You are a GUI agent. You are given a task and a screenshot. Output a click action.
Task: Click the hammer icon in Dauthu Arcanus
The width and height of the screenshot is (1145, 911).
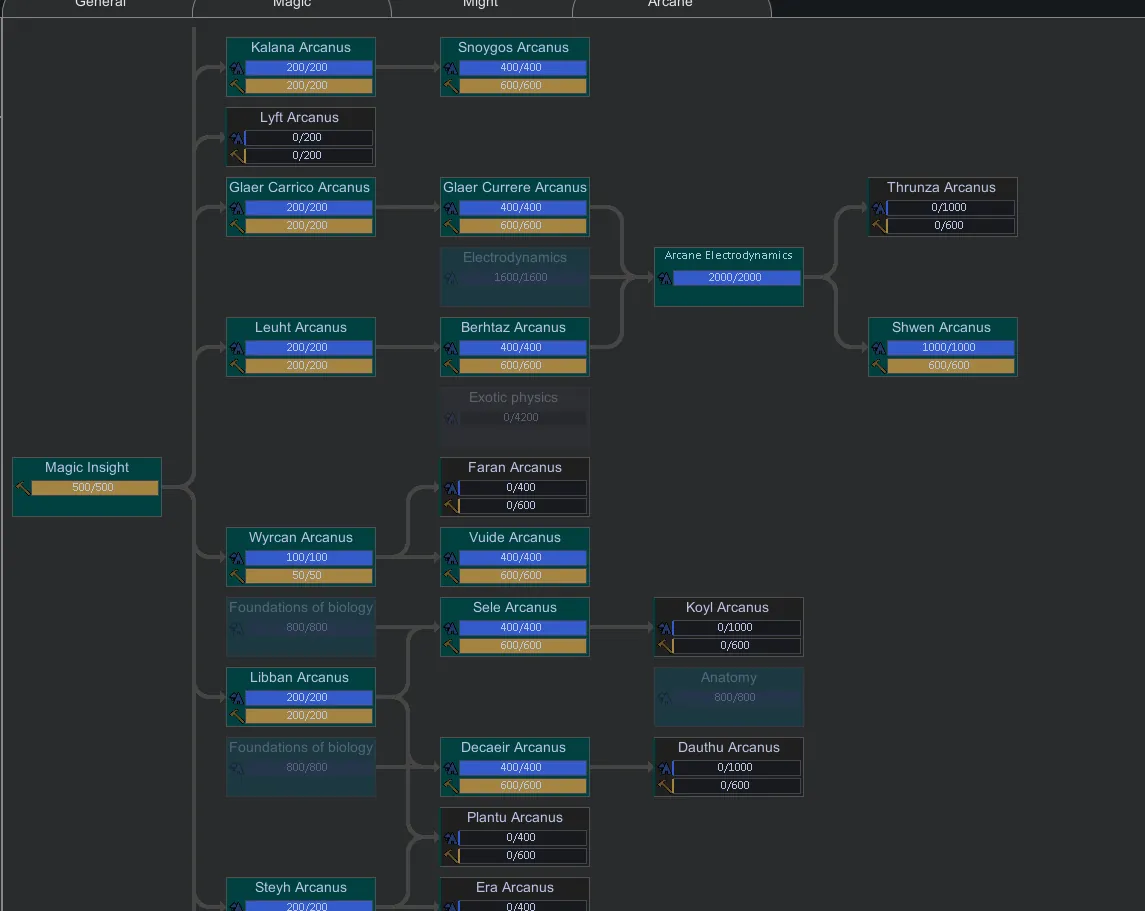pos(664,786)
